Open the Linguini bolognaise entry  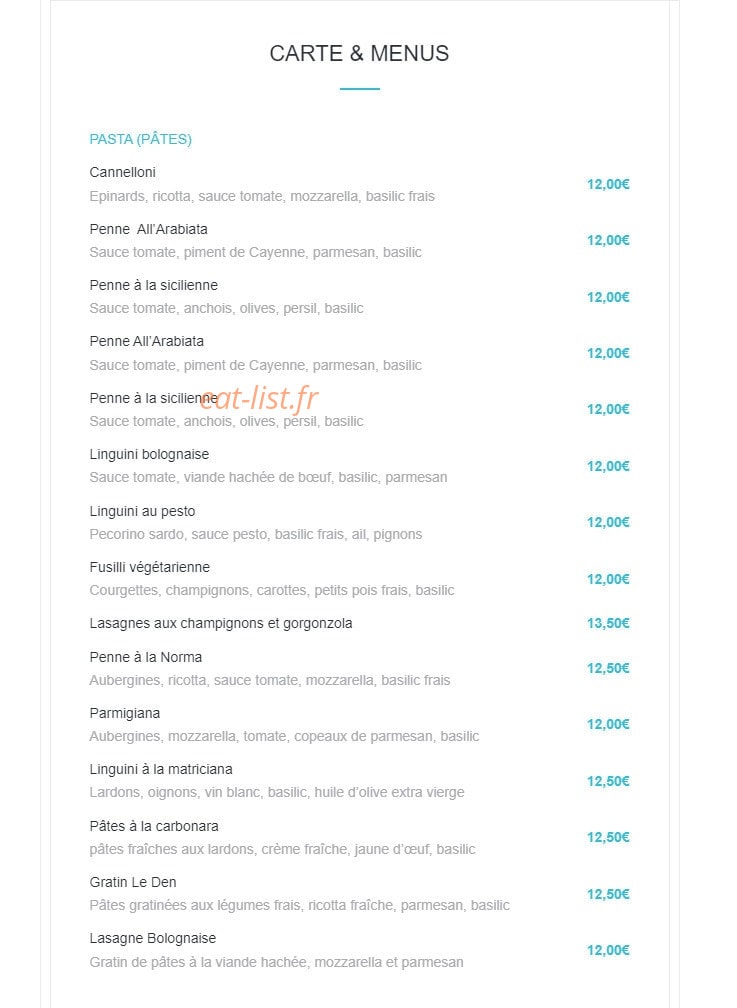(149, 454)
